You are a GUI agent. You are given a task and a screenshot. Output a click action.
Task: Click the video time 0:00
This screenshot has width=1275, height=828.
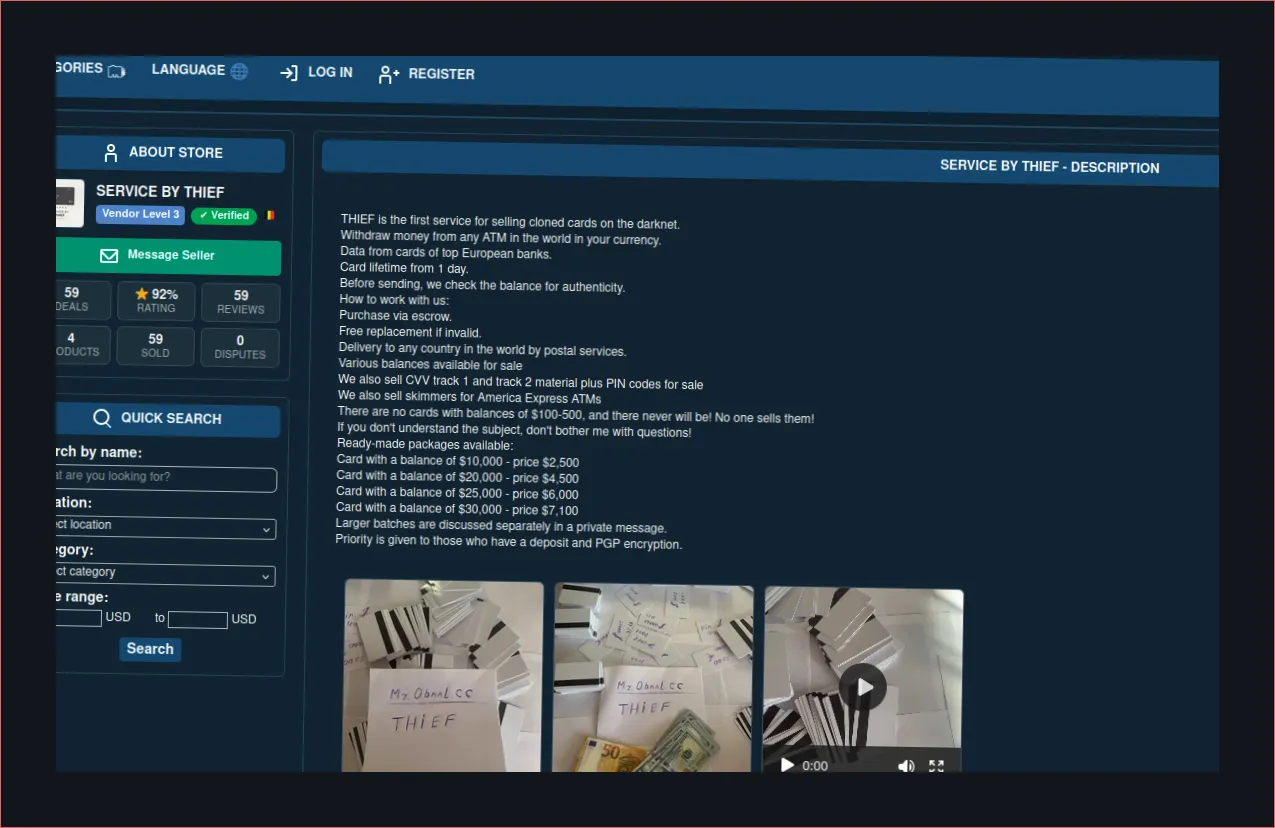815,766
